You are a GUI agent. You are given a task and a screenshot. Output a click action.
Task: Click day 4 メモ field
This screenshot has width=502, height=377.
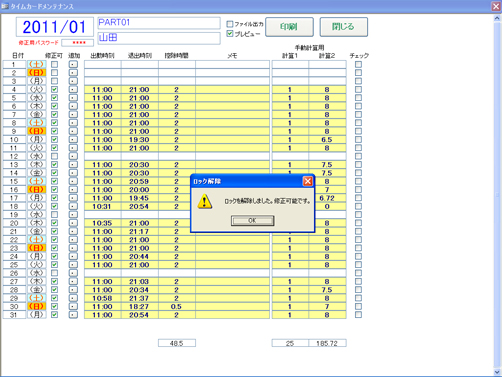(232, 90)
